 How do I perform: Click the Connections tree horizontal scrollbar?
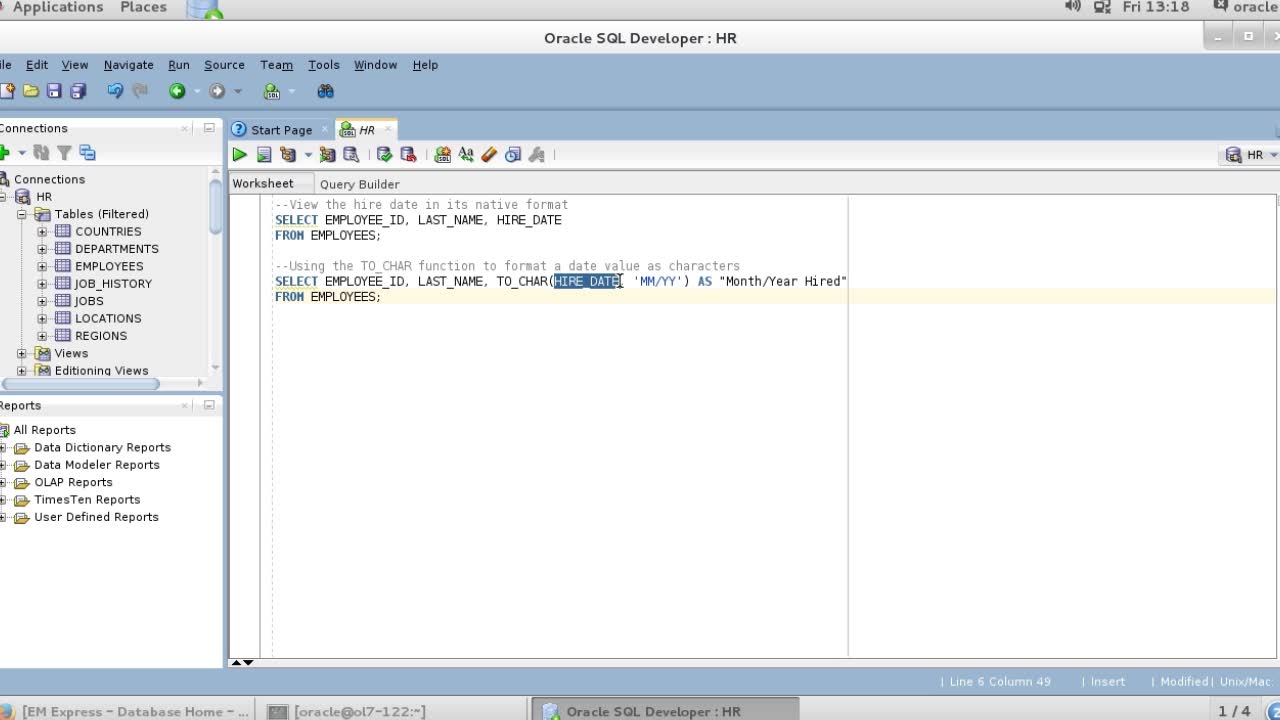click(x=80, y=383)
